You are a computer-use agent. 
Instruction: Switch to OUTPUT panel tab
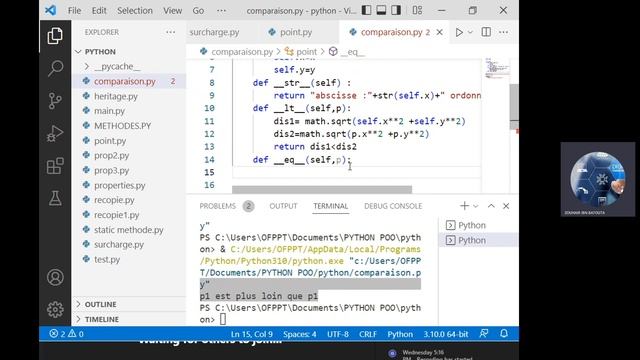coord(283,206)
